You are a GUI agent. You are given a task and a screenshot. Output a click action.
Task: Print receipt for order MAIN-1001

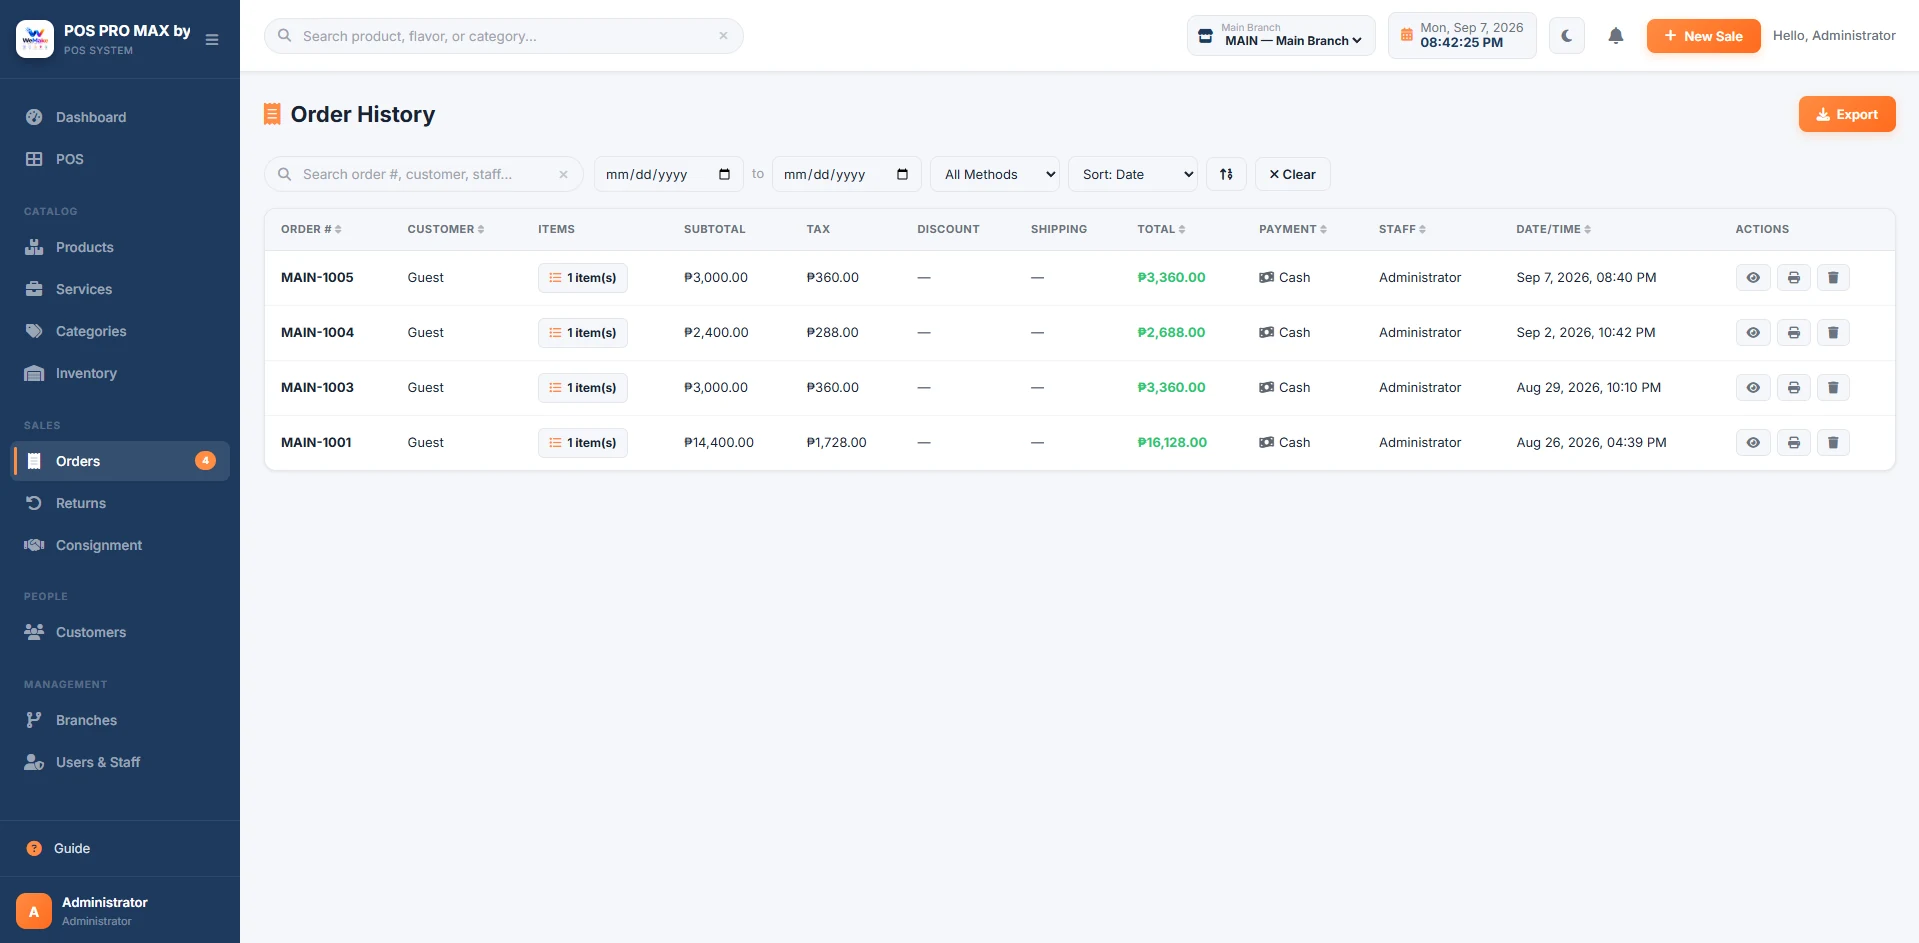pyautogui.click(x=1793, y=443)
